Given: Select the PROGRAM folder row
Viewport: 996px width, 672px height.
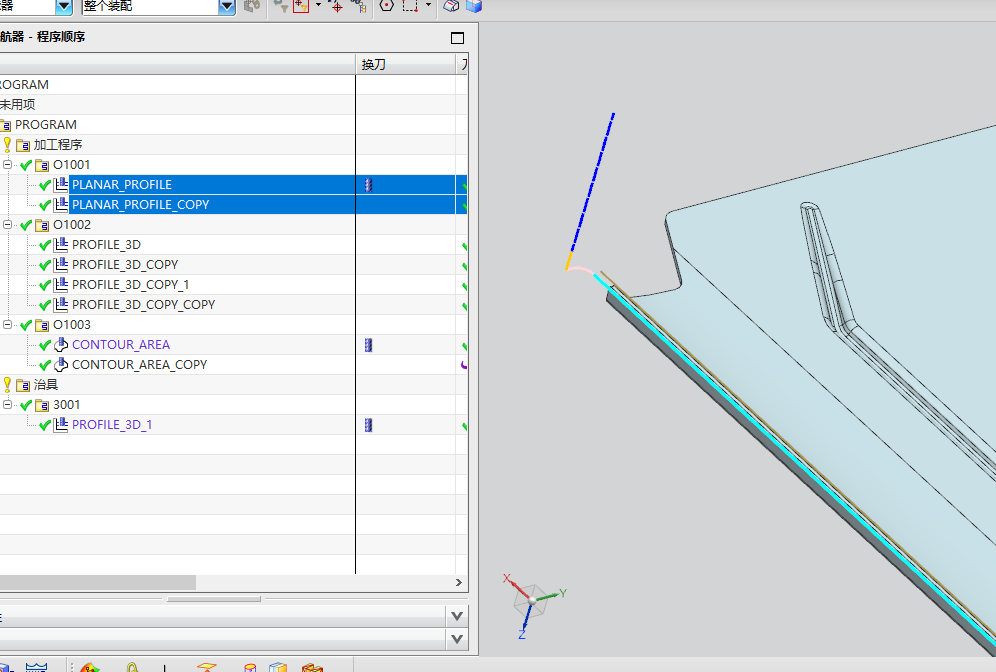Looking at the screenshot, I should pyautogui.click(x=234, y=124).
